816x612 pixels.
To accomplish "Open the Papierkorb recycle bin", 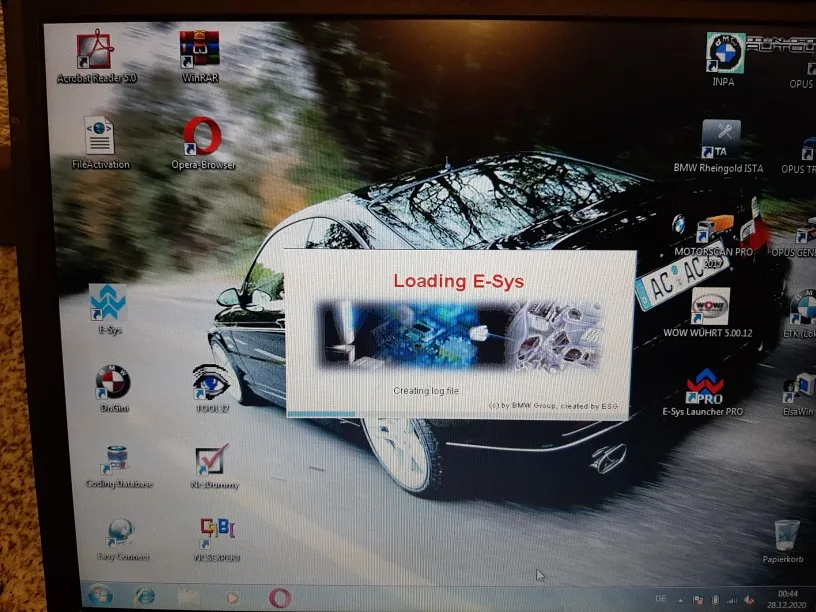I will [x=783, y=541].
